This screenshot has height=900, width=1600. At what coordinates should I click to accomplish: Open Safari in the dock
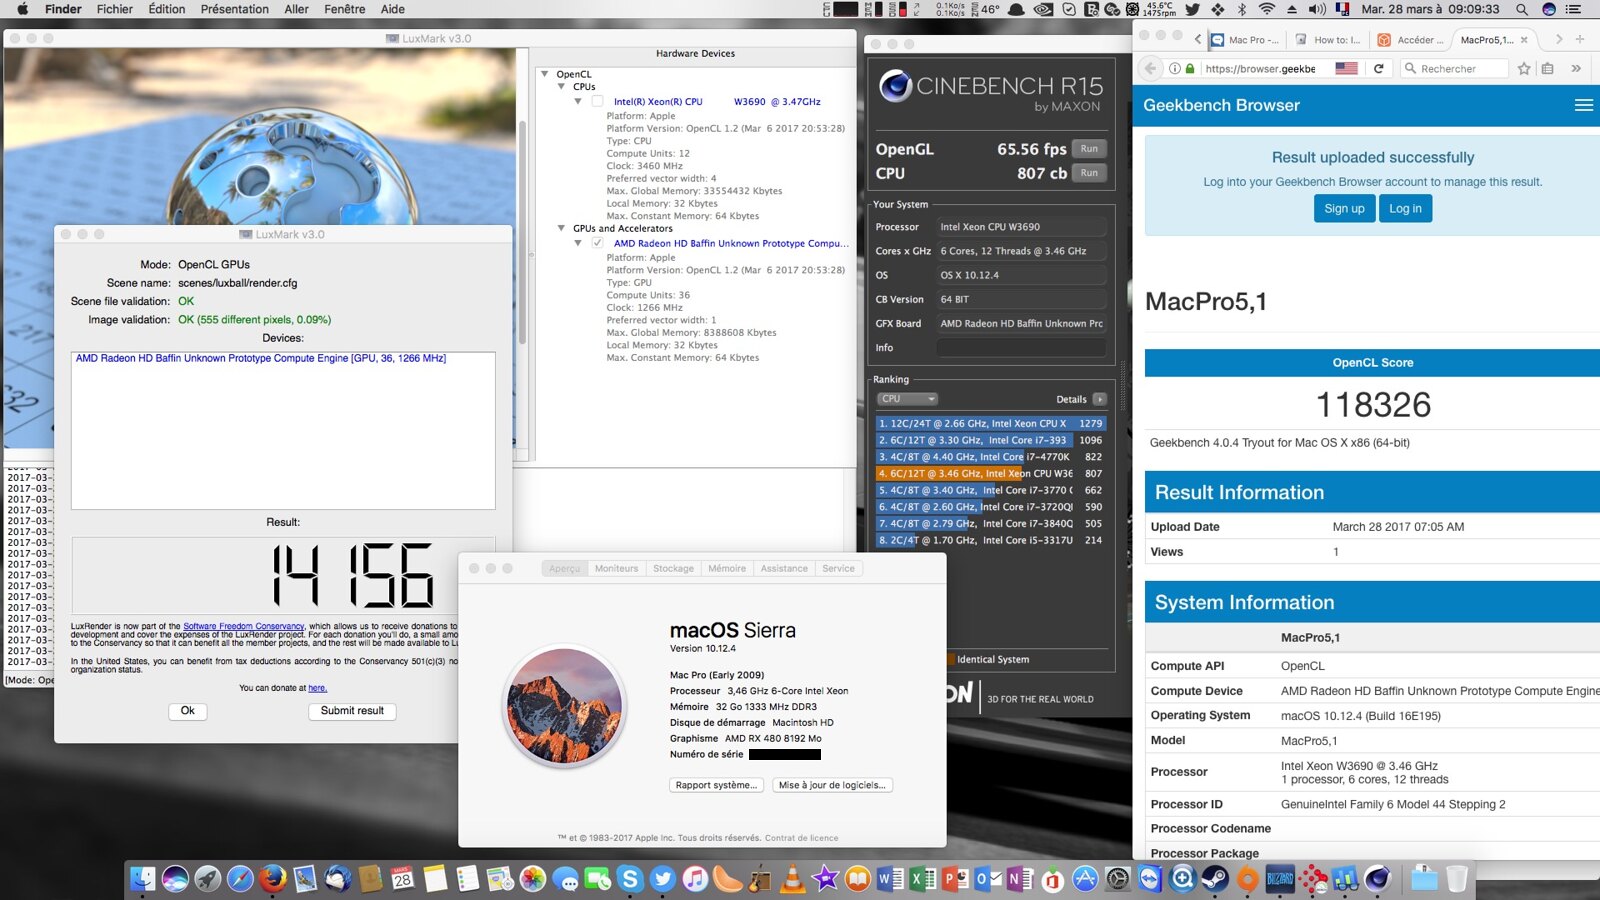tap(240, 879)
